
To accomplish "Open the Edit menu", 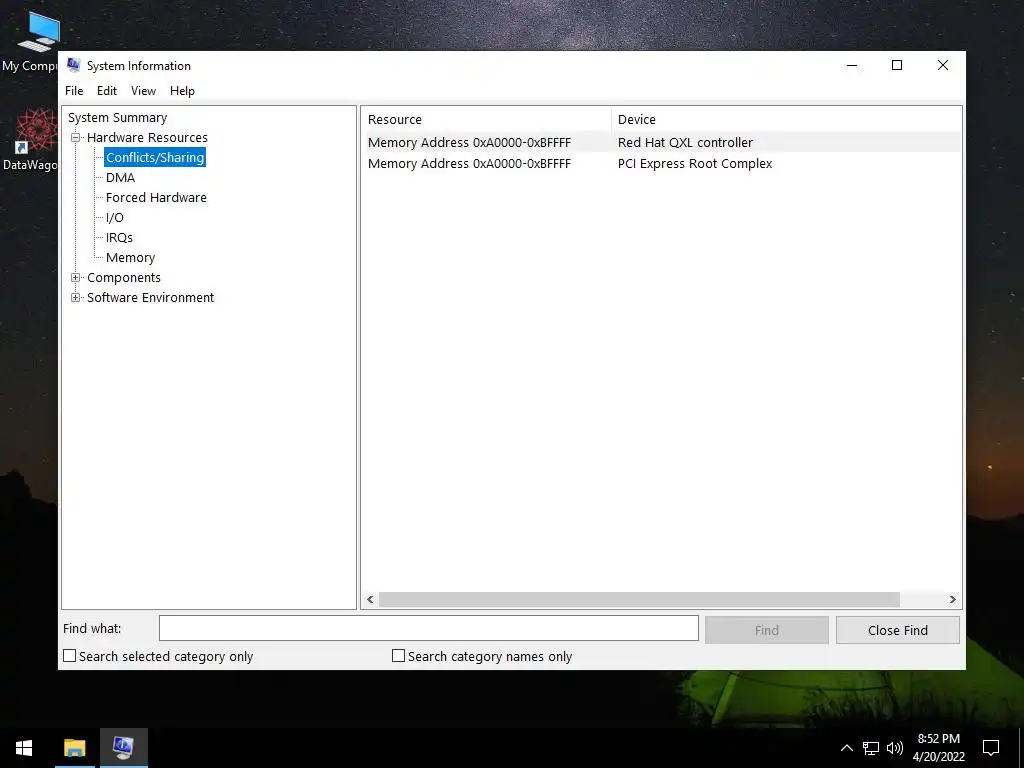I will 106,91.
